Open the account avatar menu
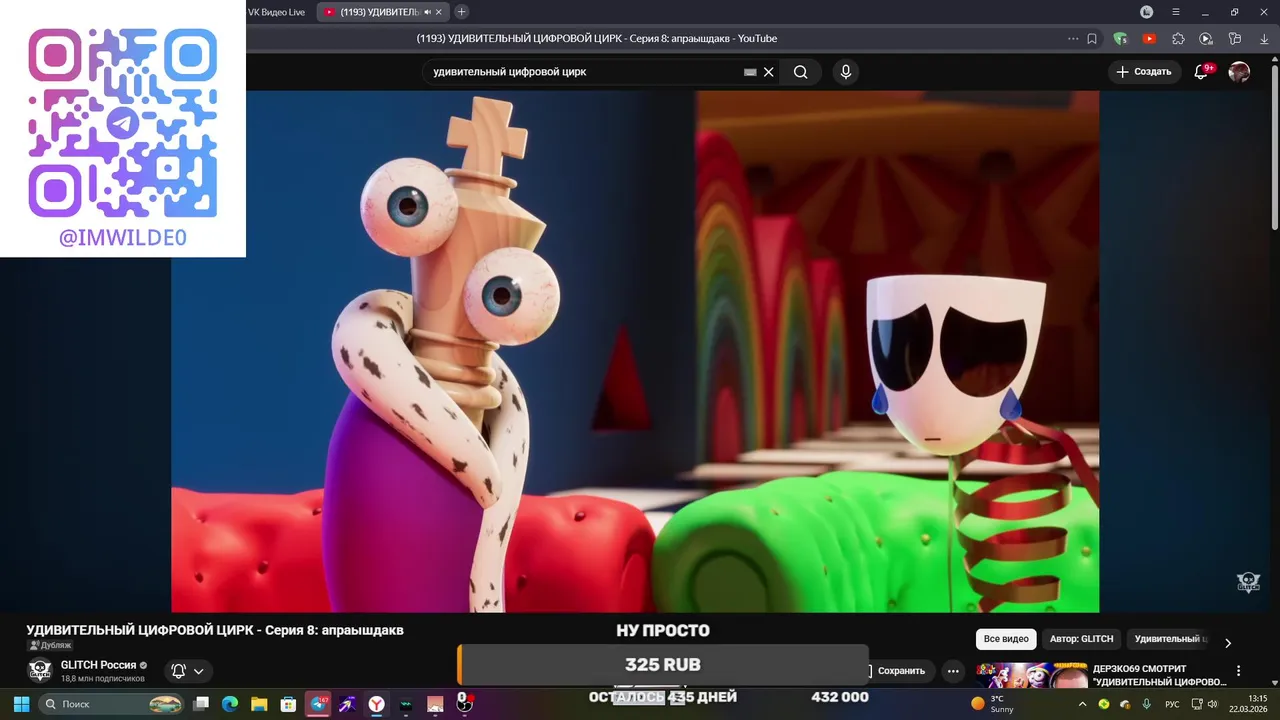Screen dimensions: 1280x720 click(x=1239, y=72)
